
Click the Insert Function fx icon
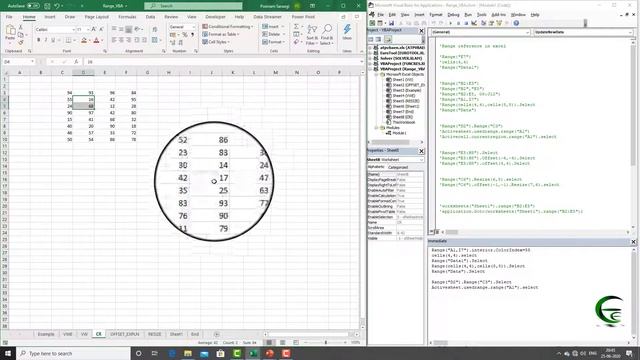click(76, 62)
